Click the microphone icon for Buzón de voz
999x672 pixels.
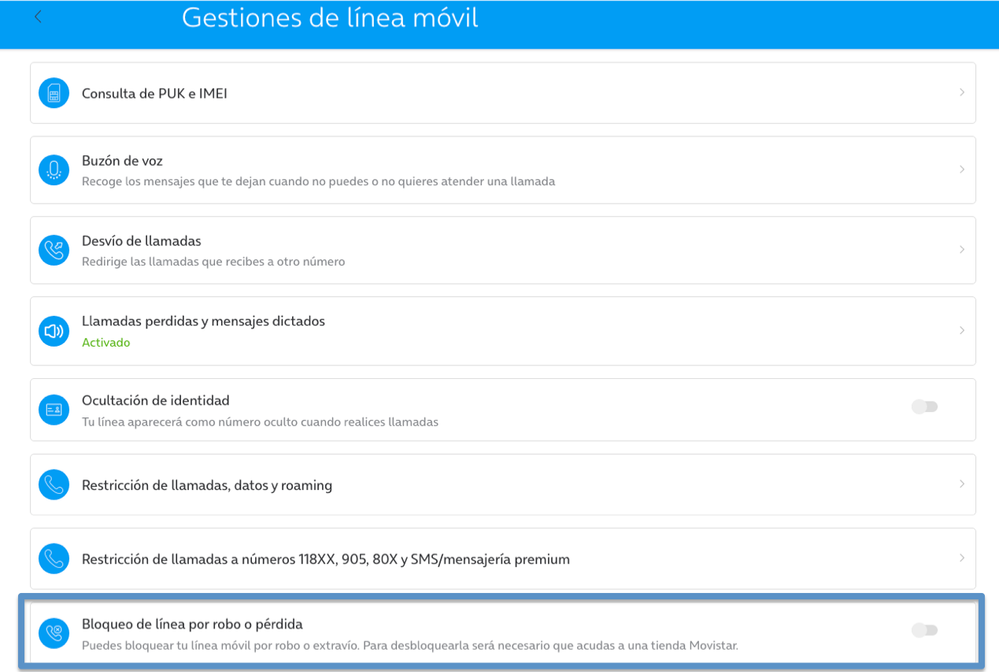coord(53,169)
